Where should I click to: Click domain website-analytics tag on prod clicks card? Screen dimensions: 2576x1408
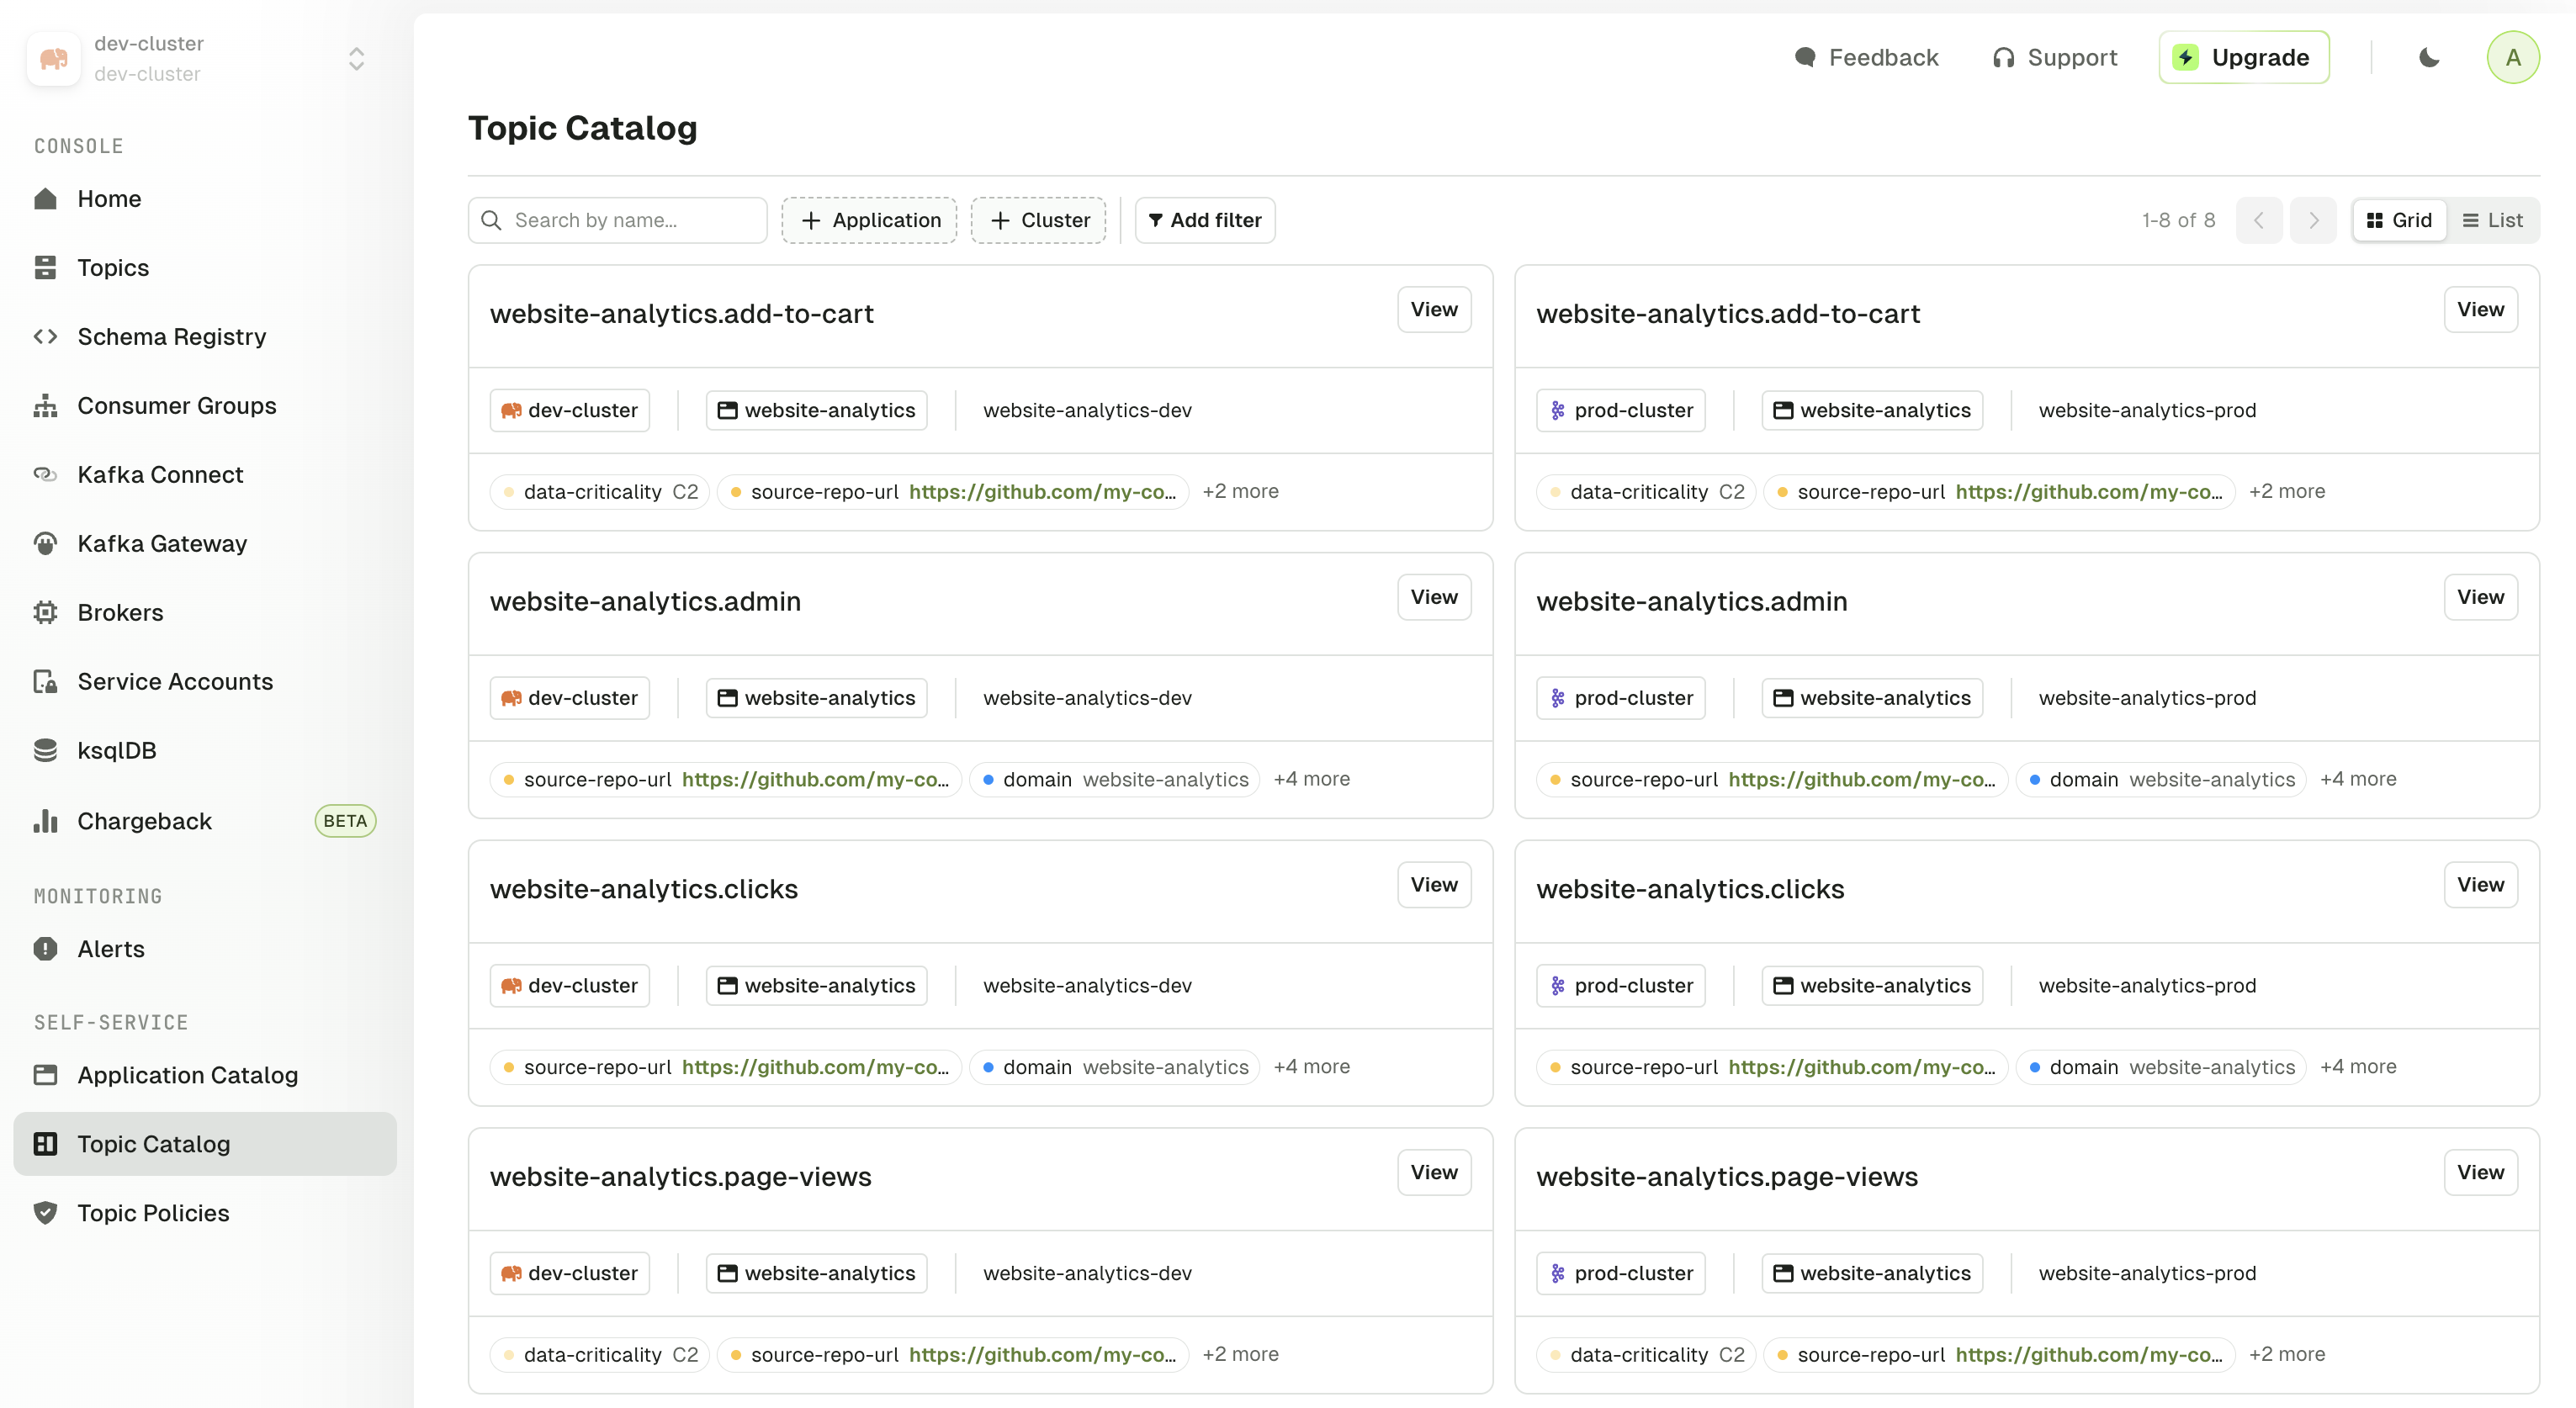pos(2161,1067)
